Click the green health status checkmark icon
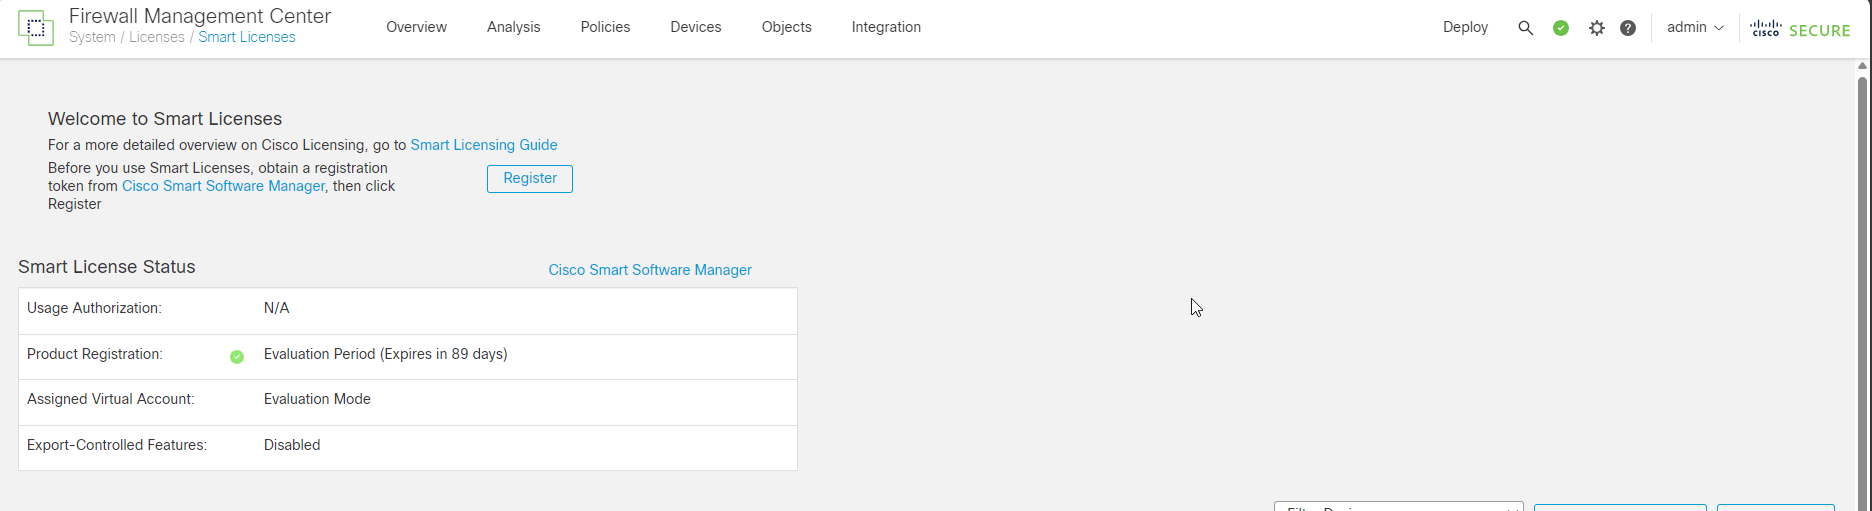This screenshot has width=1872, height=511. tap(1560, 28)
